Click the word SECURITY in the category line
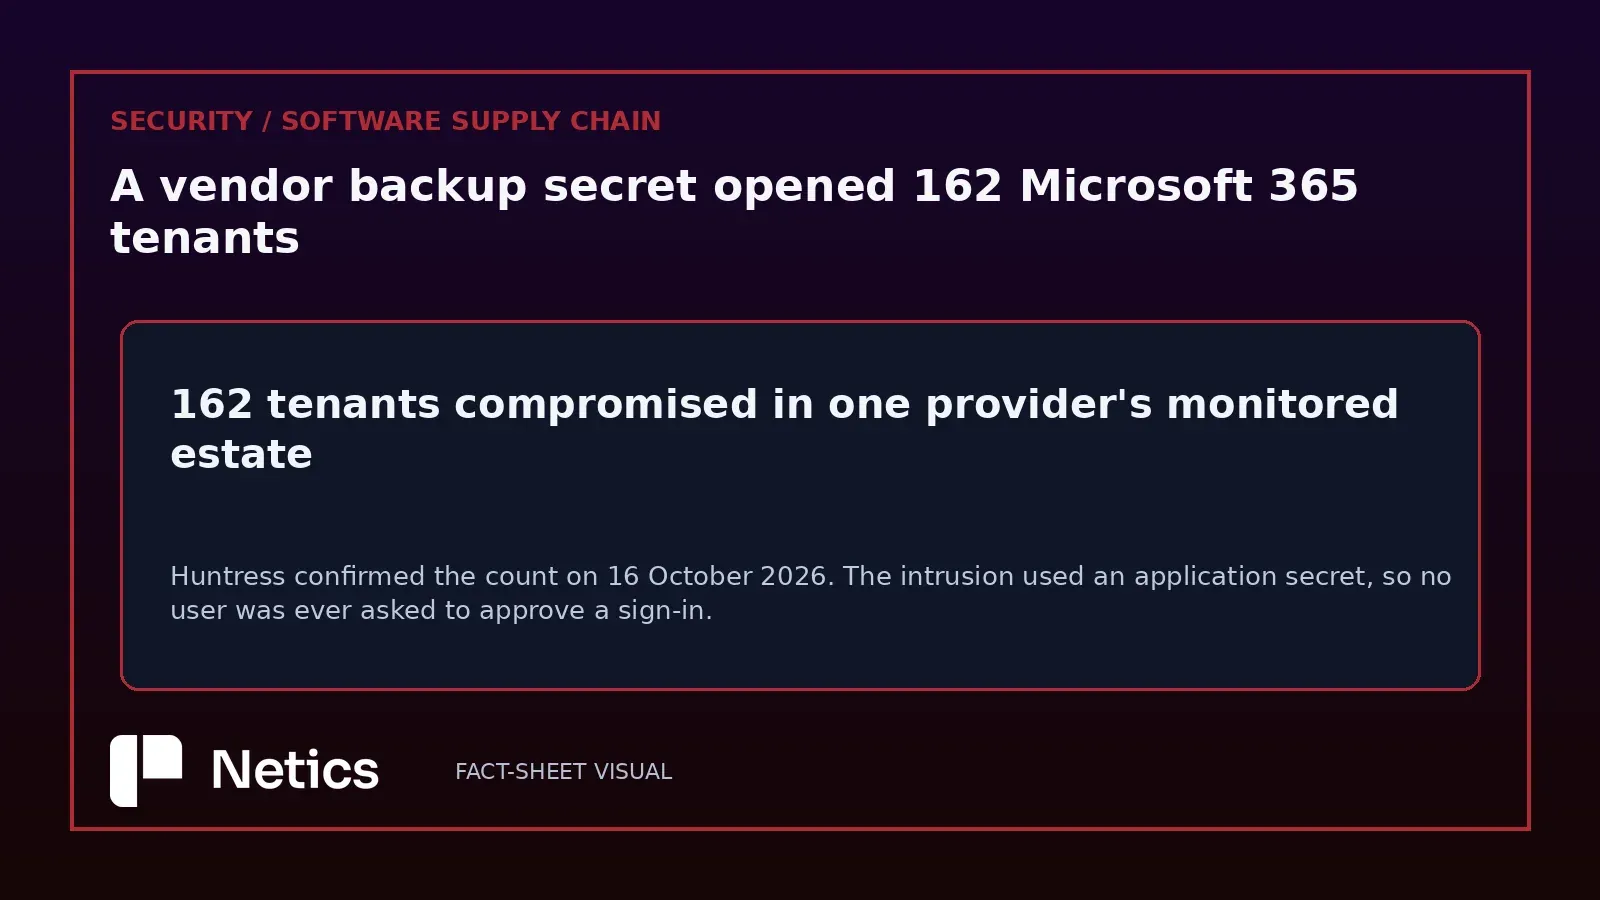This screenshot has width=1600, height=900. [x=181, y=121]
